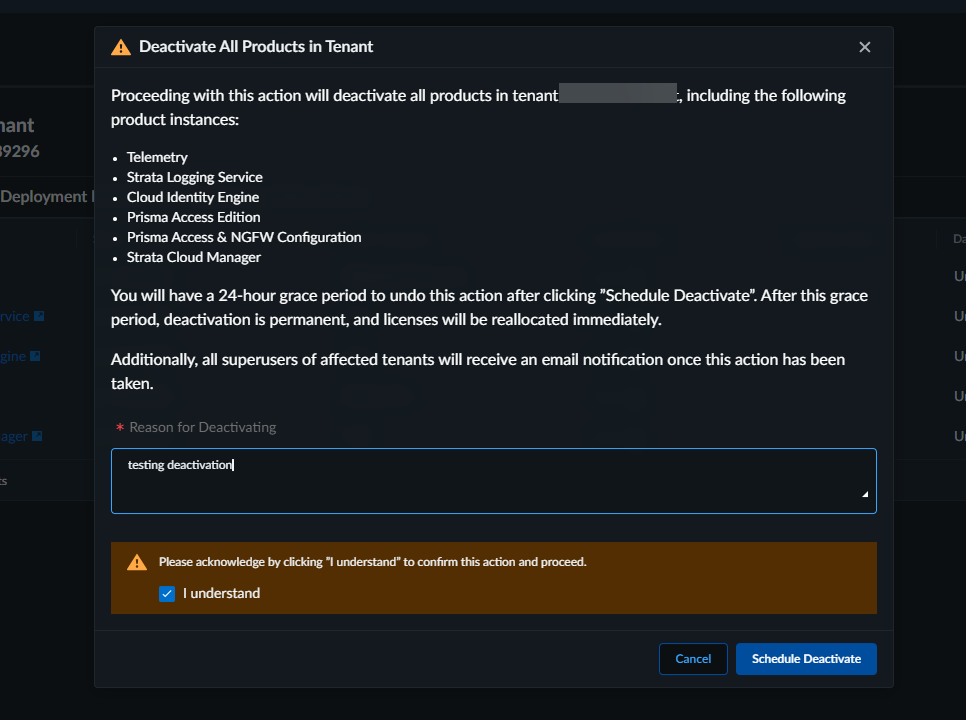Click the "Deactivate All Products in Tenant" heading

click(x=256, y=47)
